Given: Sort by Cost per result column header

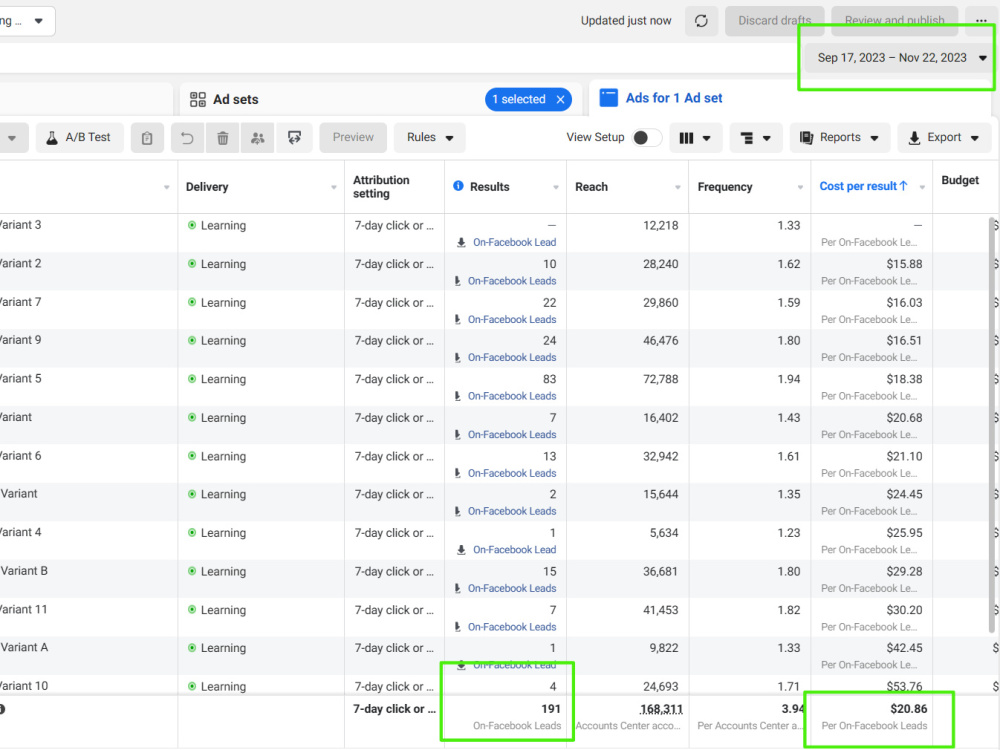Looking at the screenshot, I should (864, 186).
